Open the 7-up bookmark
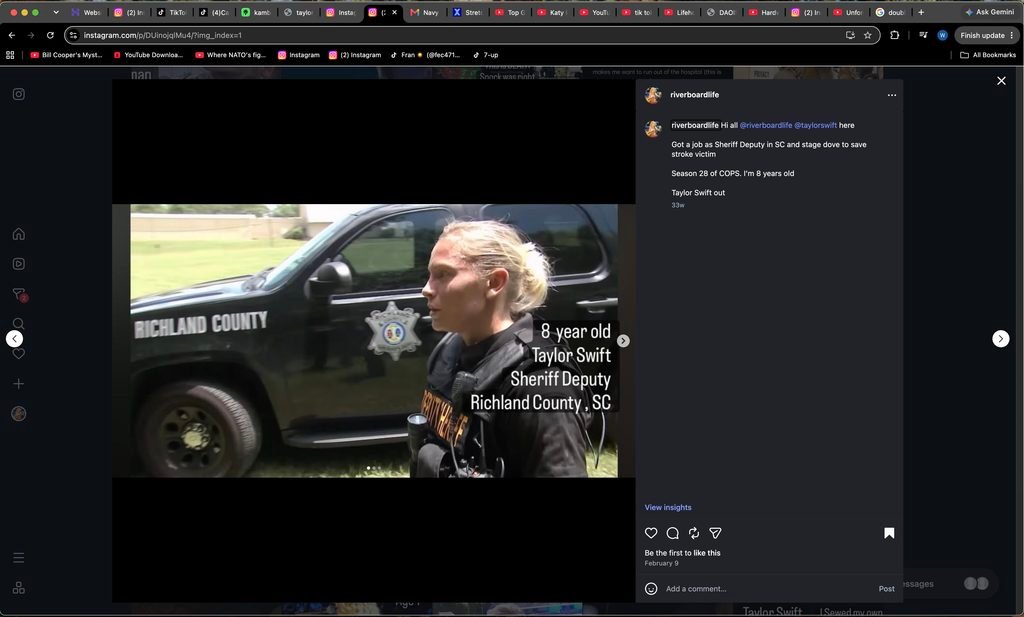The image size is (1024, 617). pyautogui.click(x=485, y=55)
